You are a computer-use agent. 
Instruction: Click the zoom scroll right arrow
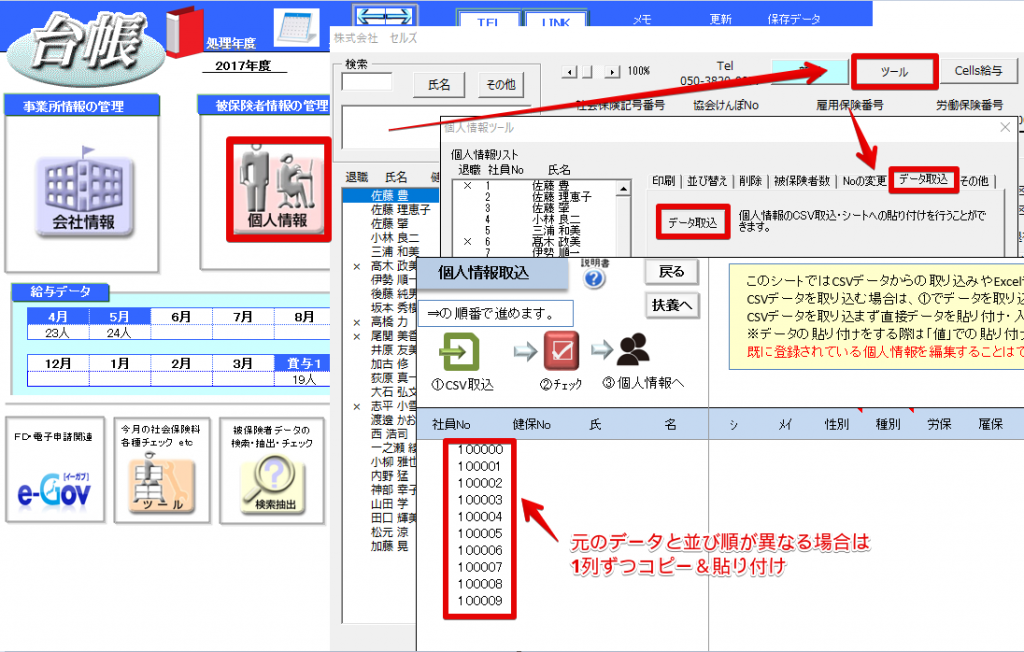tap(612, 71)
